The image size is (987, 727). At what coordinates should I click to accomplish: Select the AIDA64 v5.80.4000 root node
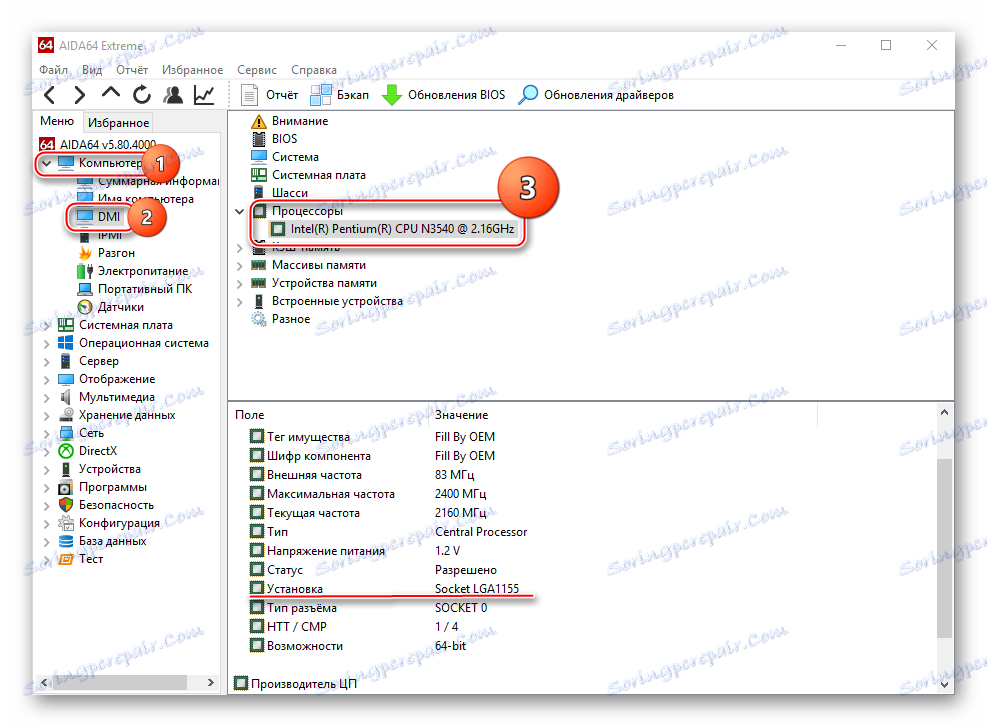[98, 145]
